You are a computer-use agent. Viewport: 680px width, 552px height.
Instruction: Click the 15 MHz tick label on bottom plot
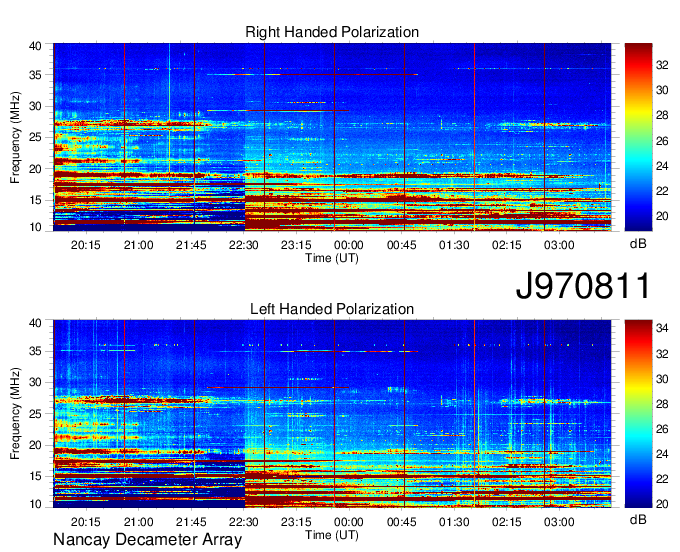tap(35, 476)
